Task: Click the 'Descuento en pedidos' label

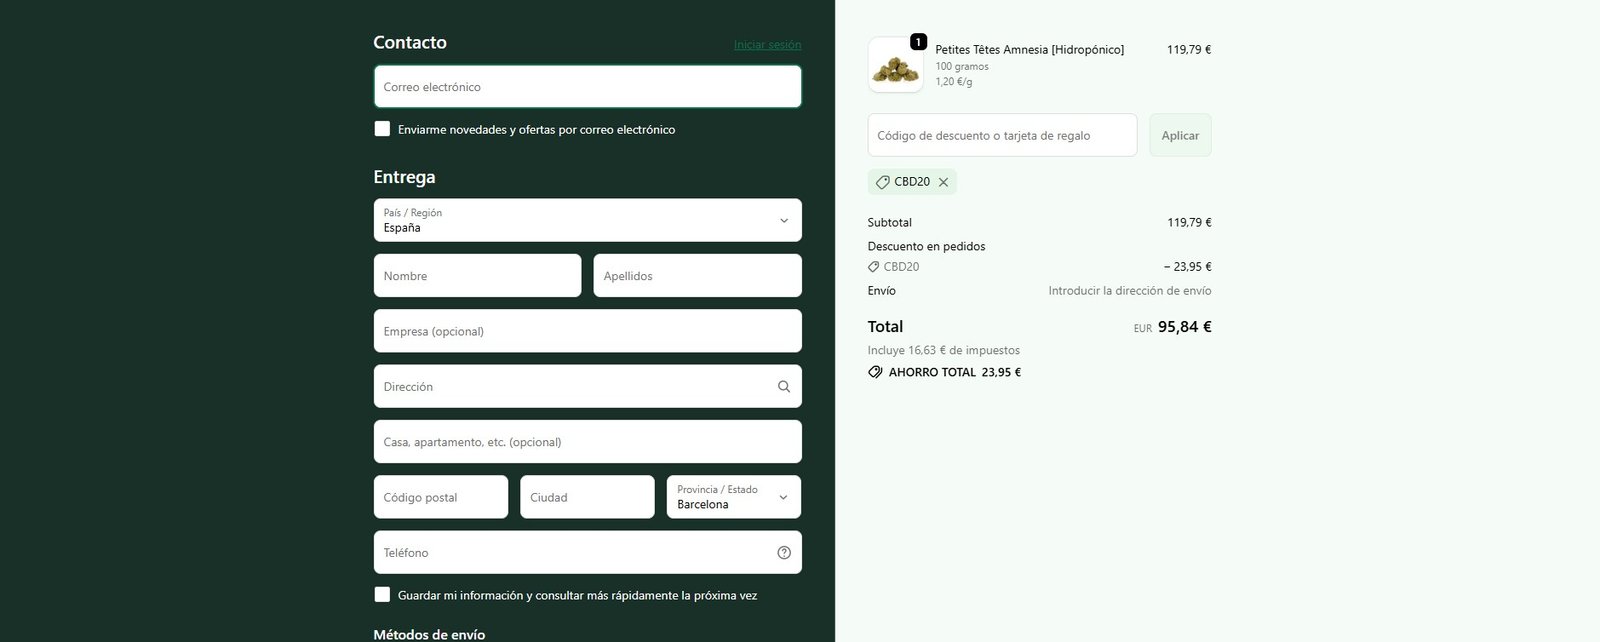Action: click(x=927, y=246)
